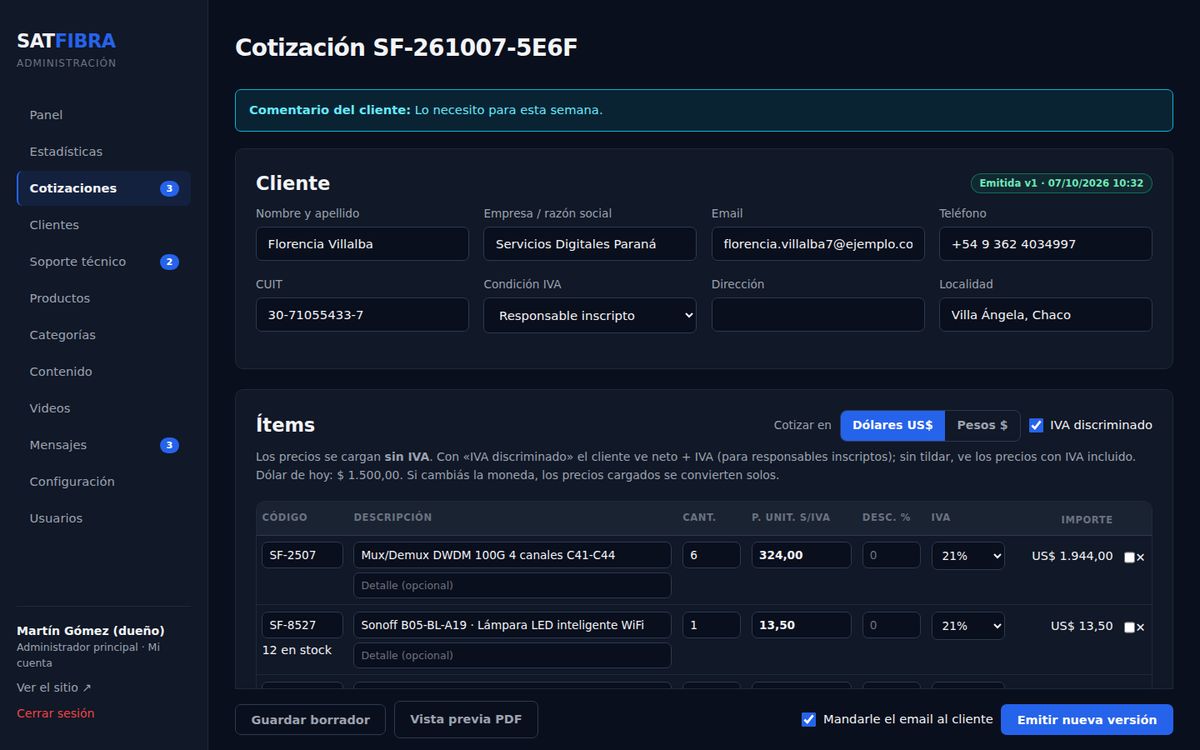Image resolution: width=1200 pixels, height=750 pixels.
Task: Open IVA rate dropdown for SF-8527
Action: pyautogui.click(x=968, y=625)
